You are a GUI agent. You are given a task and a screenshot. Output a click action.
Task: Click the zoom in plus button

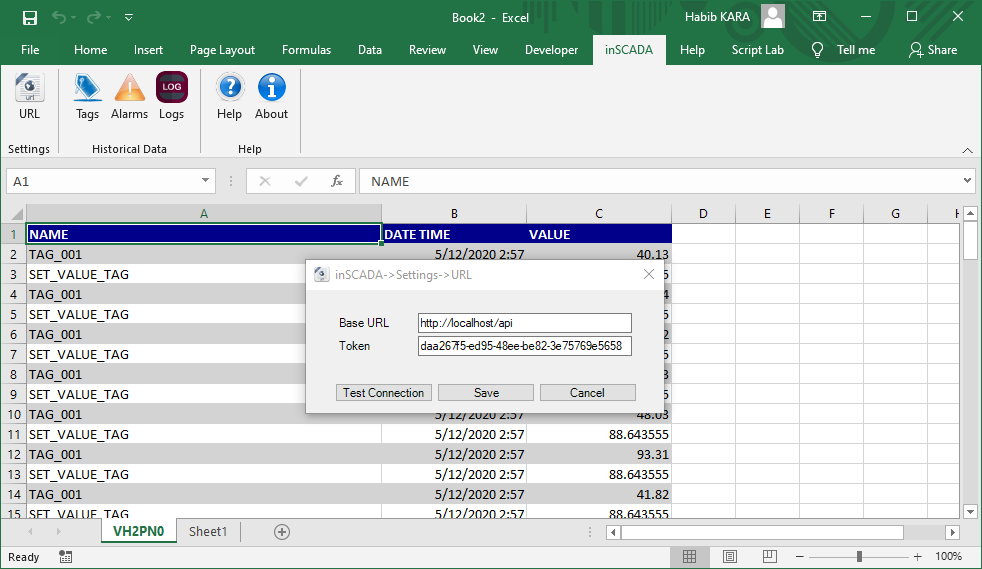917,556
